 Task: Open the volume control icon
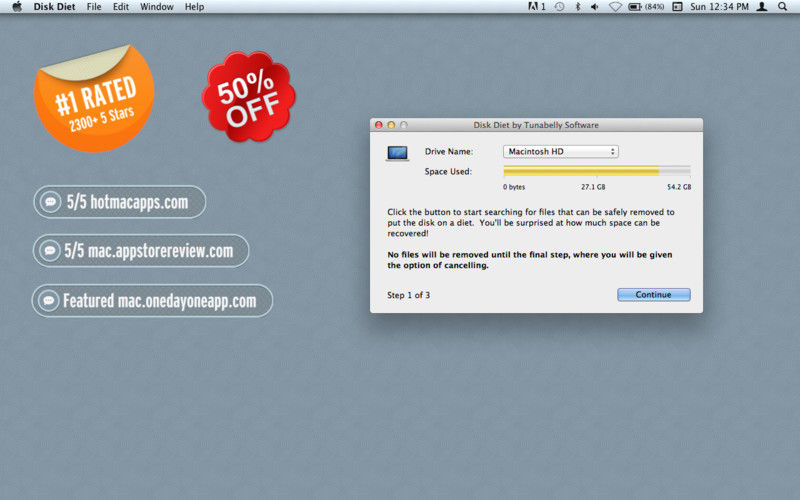click(x=594, y=7)
